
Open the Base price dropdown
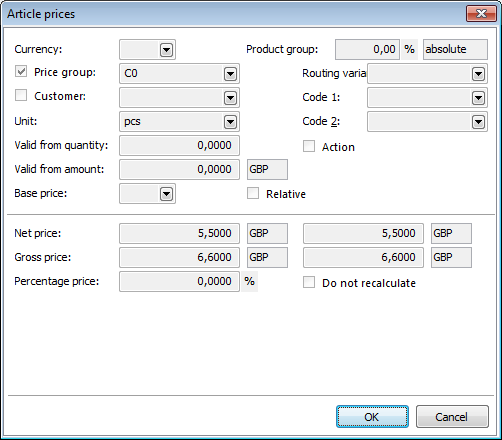tap(166, 194)
